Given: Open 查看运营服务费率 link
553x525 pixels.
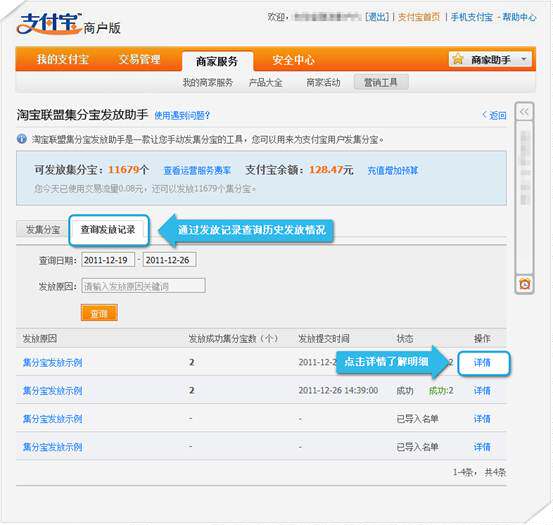Looking at the screenshot, I should [x=197, y=171].
